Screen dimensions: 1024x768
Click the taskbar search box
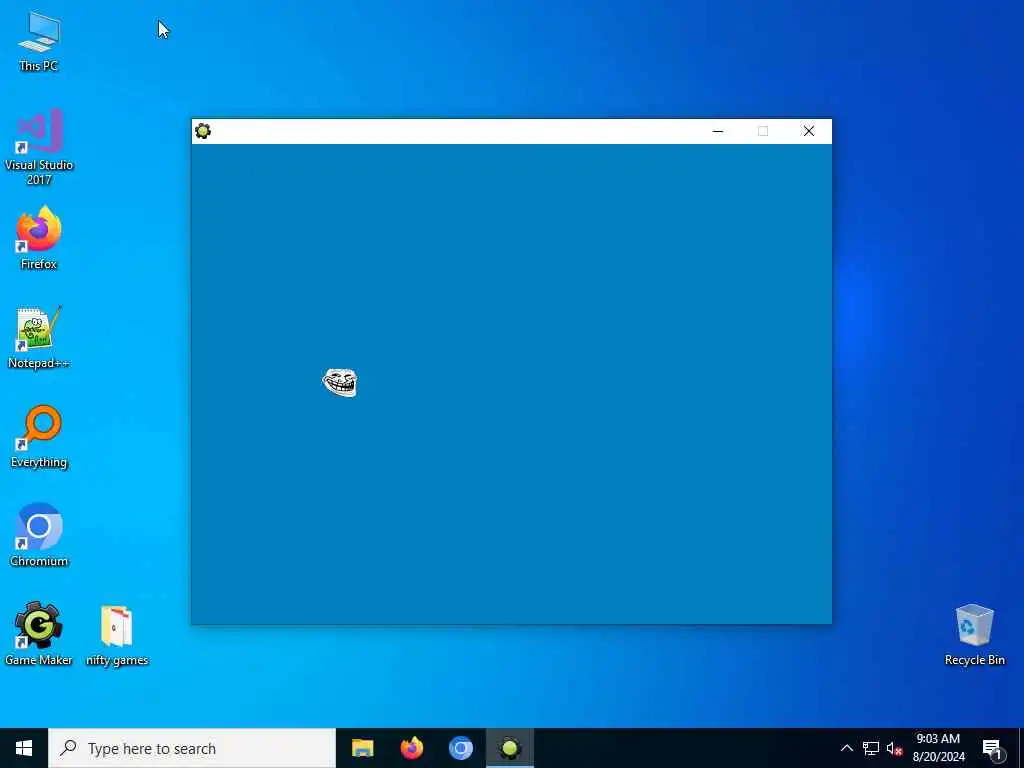point(192,748)
